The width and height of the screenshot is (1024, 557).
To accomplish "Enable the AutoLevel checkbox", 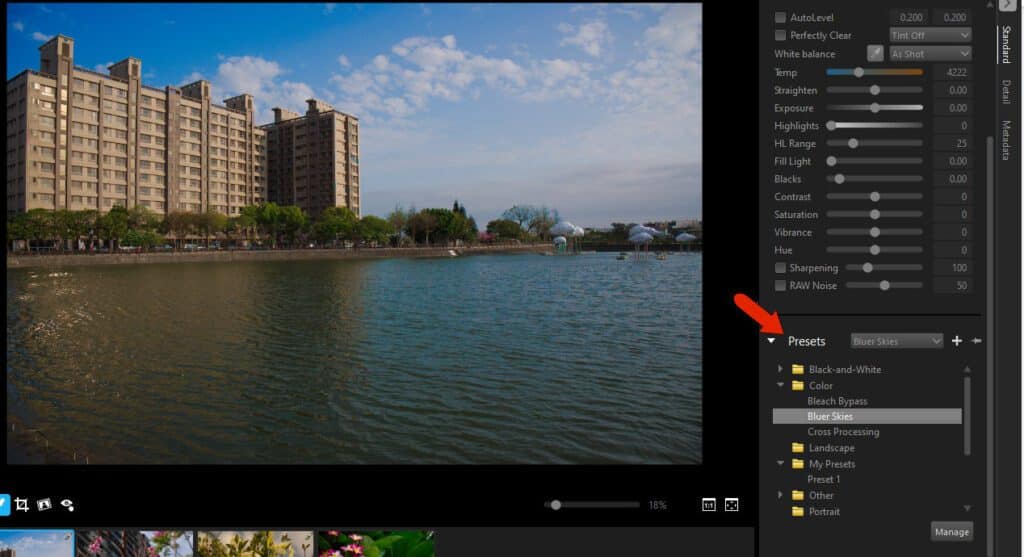I will (x=780, y=18).
